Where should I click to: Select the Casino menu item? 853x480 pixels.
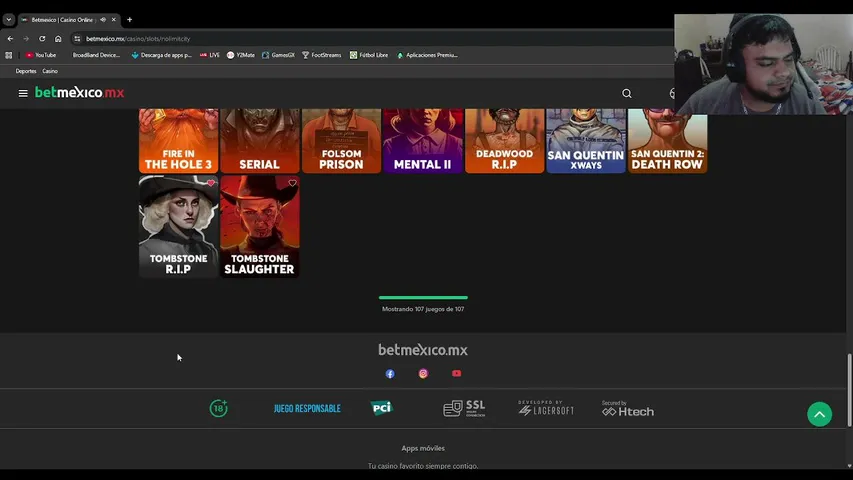tap(50, 71)
